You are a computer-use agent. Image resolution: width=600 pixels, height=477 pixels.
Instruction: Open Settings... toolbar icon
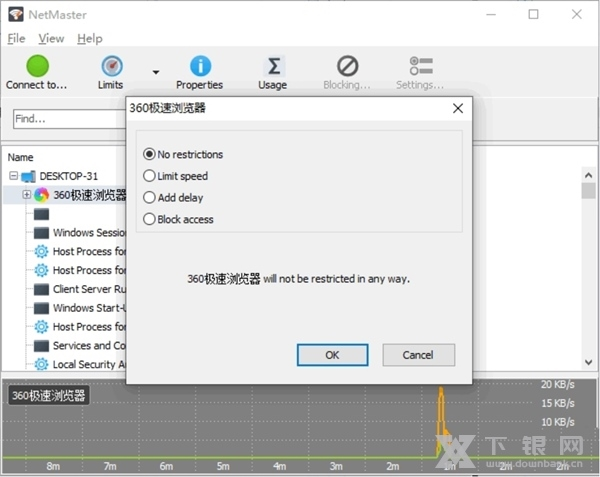tap(421, 66)
